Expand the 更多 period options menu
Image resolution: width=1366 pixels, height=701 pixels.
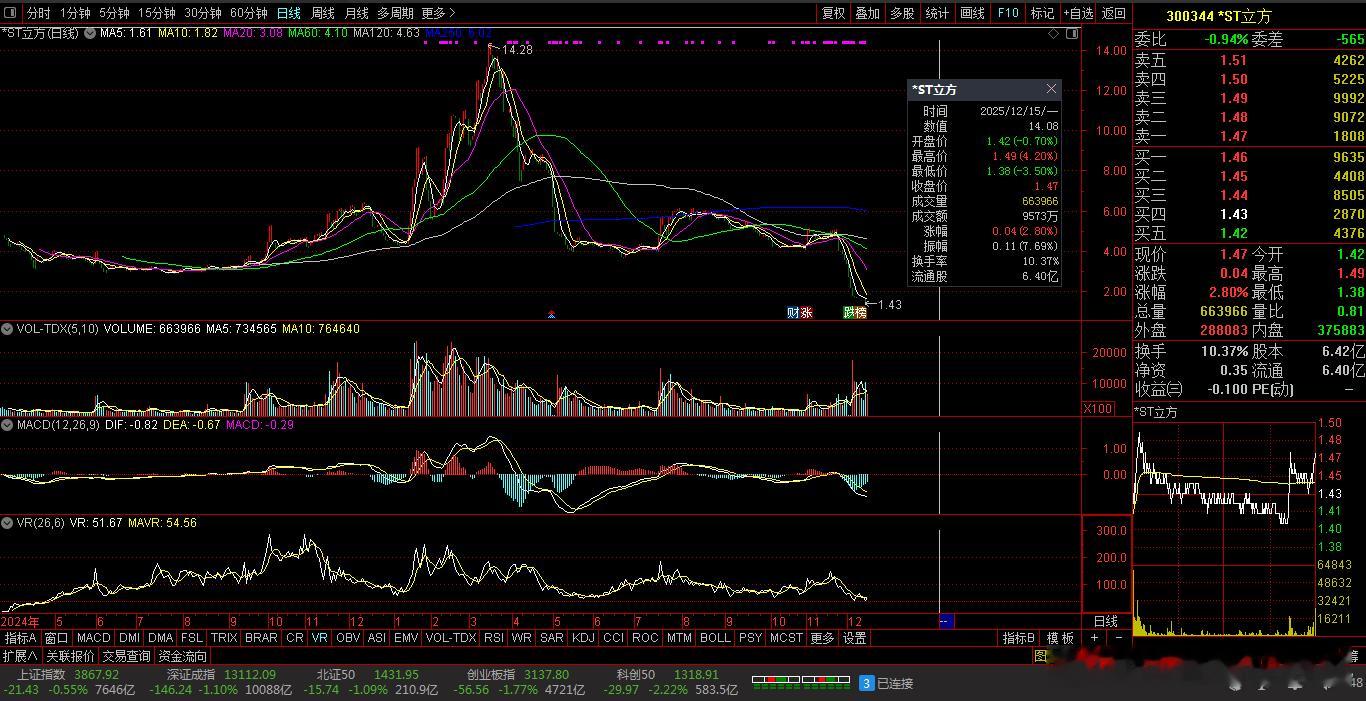pyautogui.click(x=438, y=13)
